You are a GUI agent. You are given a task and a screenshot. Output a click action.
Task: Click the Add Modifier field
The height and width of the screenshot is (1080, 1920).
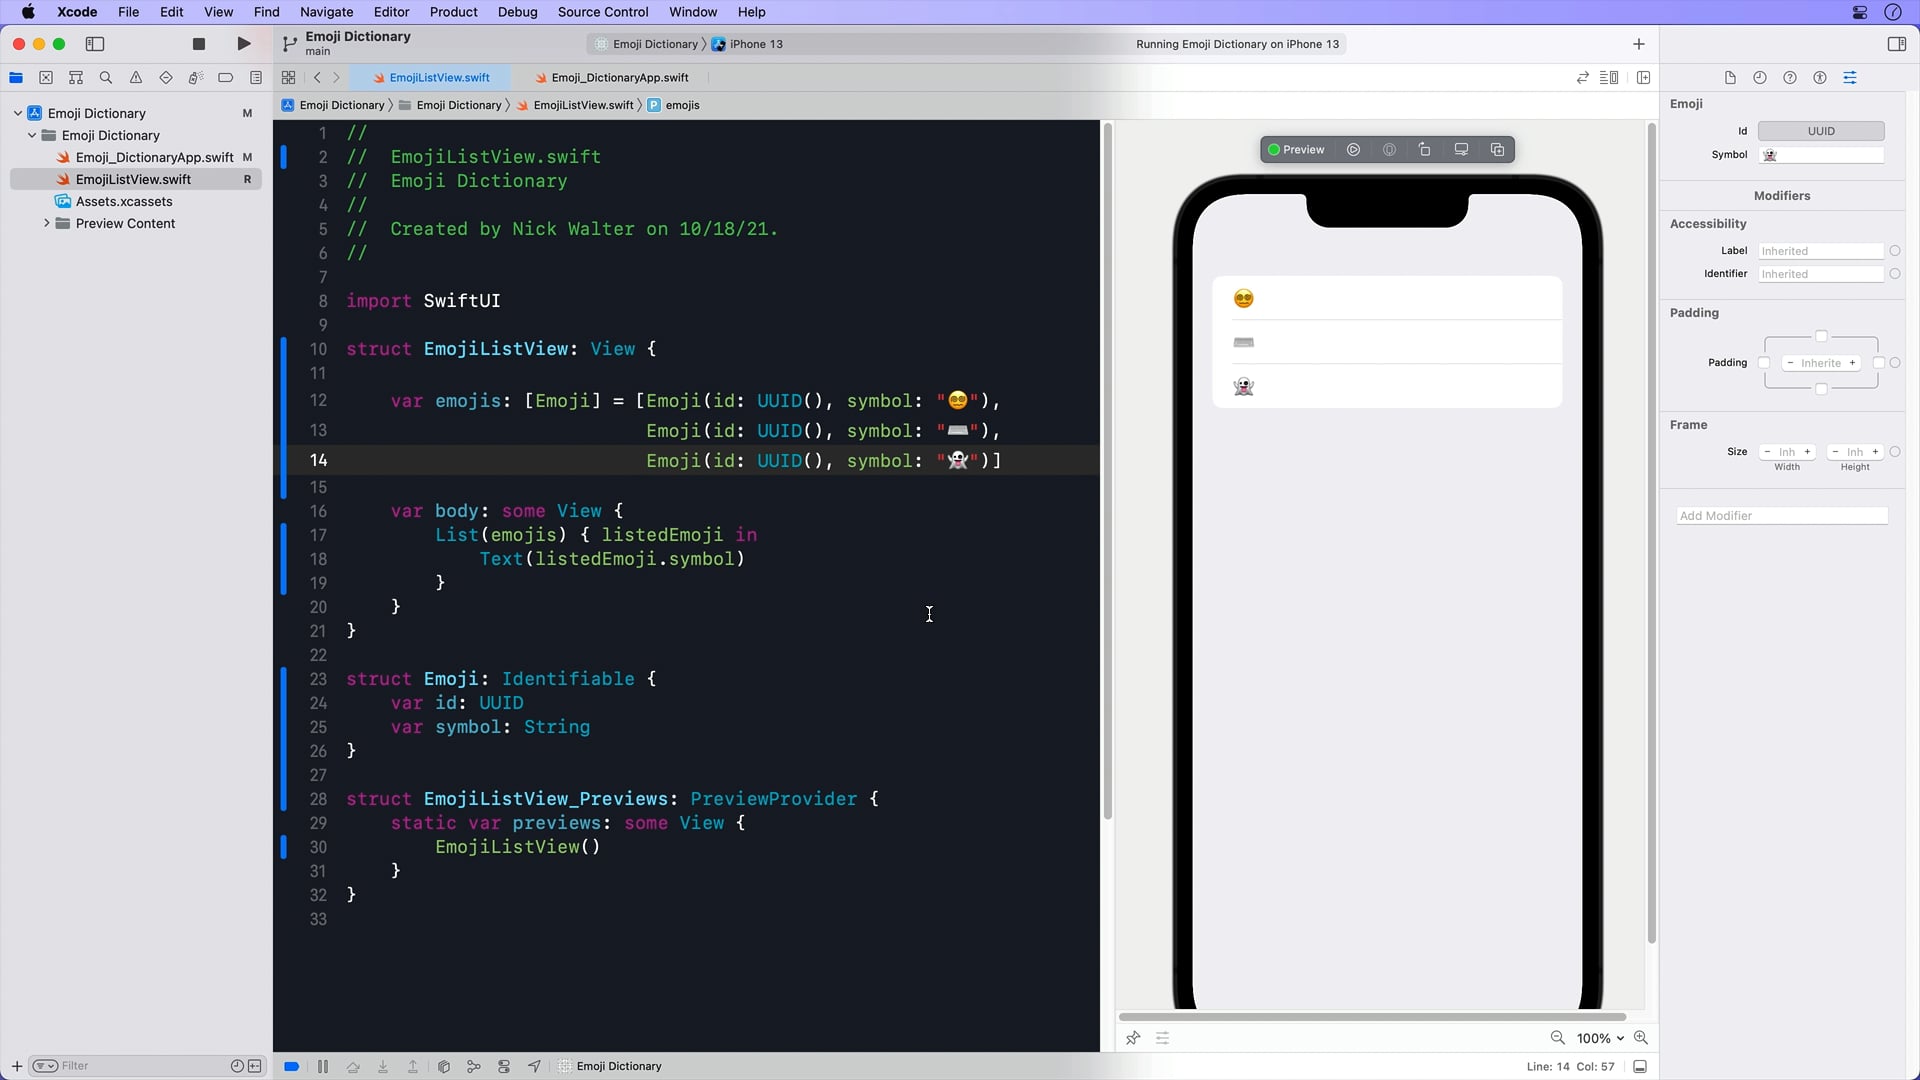(x=1782, y=516)
